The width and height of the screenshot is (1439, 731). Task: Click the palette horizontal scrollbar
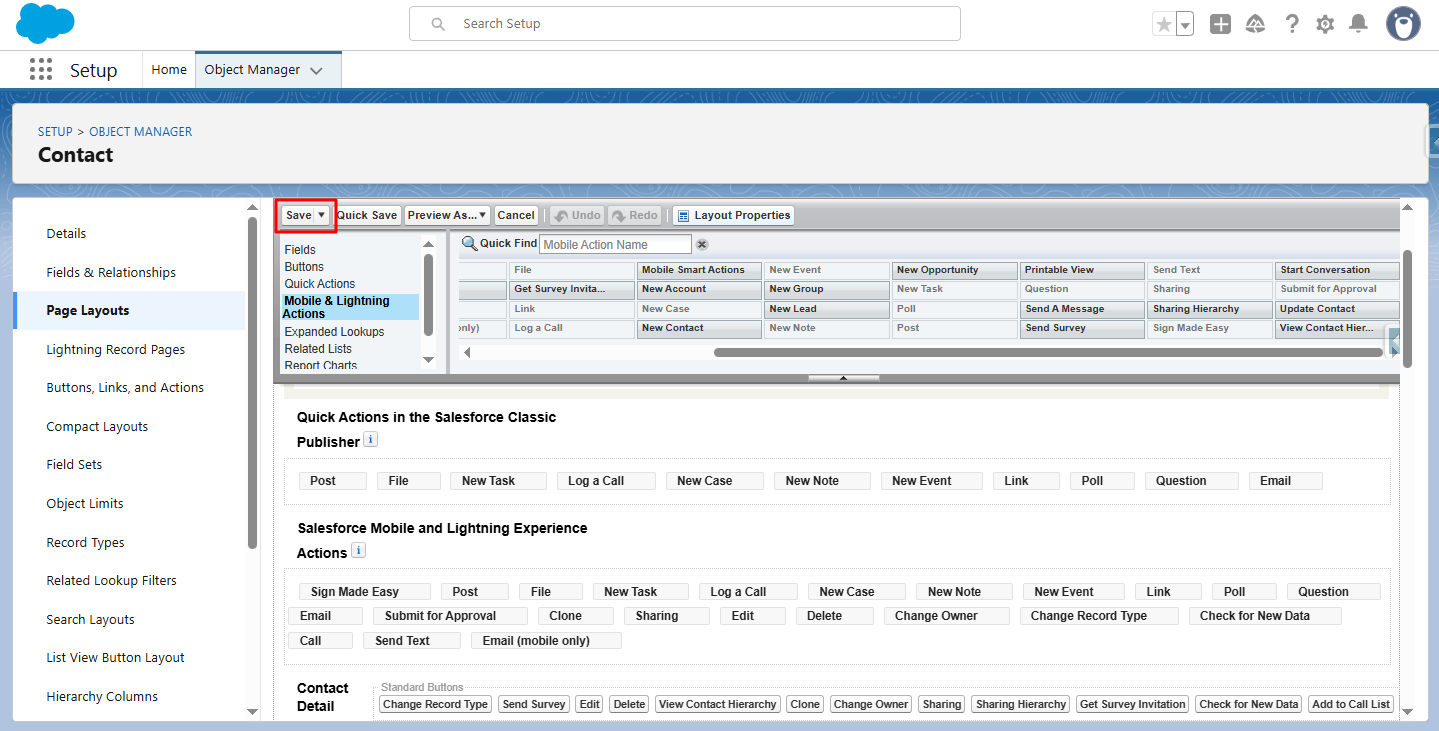(1050, 352)
